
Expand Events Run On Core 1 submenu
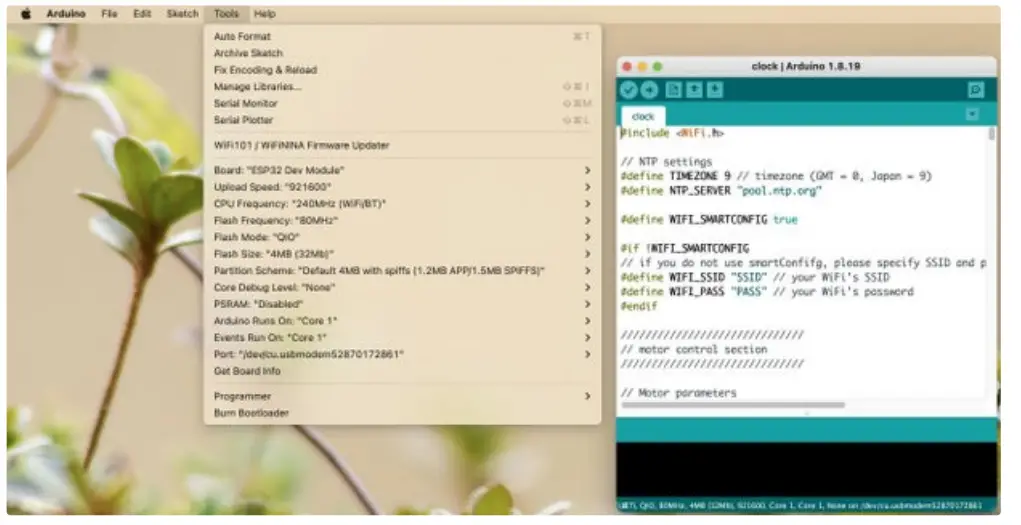(x=402, y=337)
